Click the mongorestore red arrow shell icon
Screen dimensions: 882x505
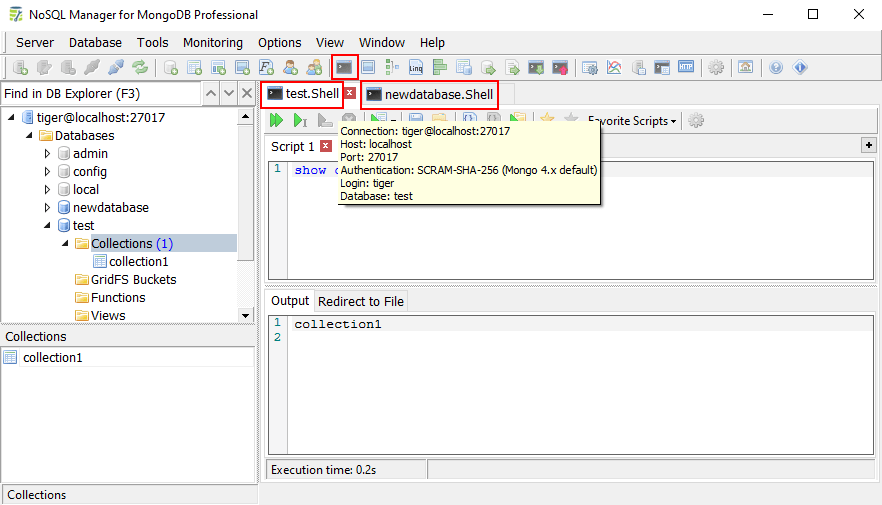[560, 67]
